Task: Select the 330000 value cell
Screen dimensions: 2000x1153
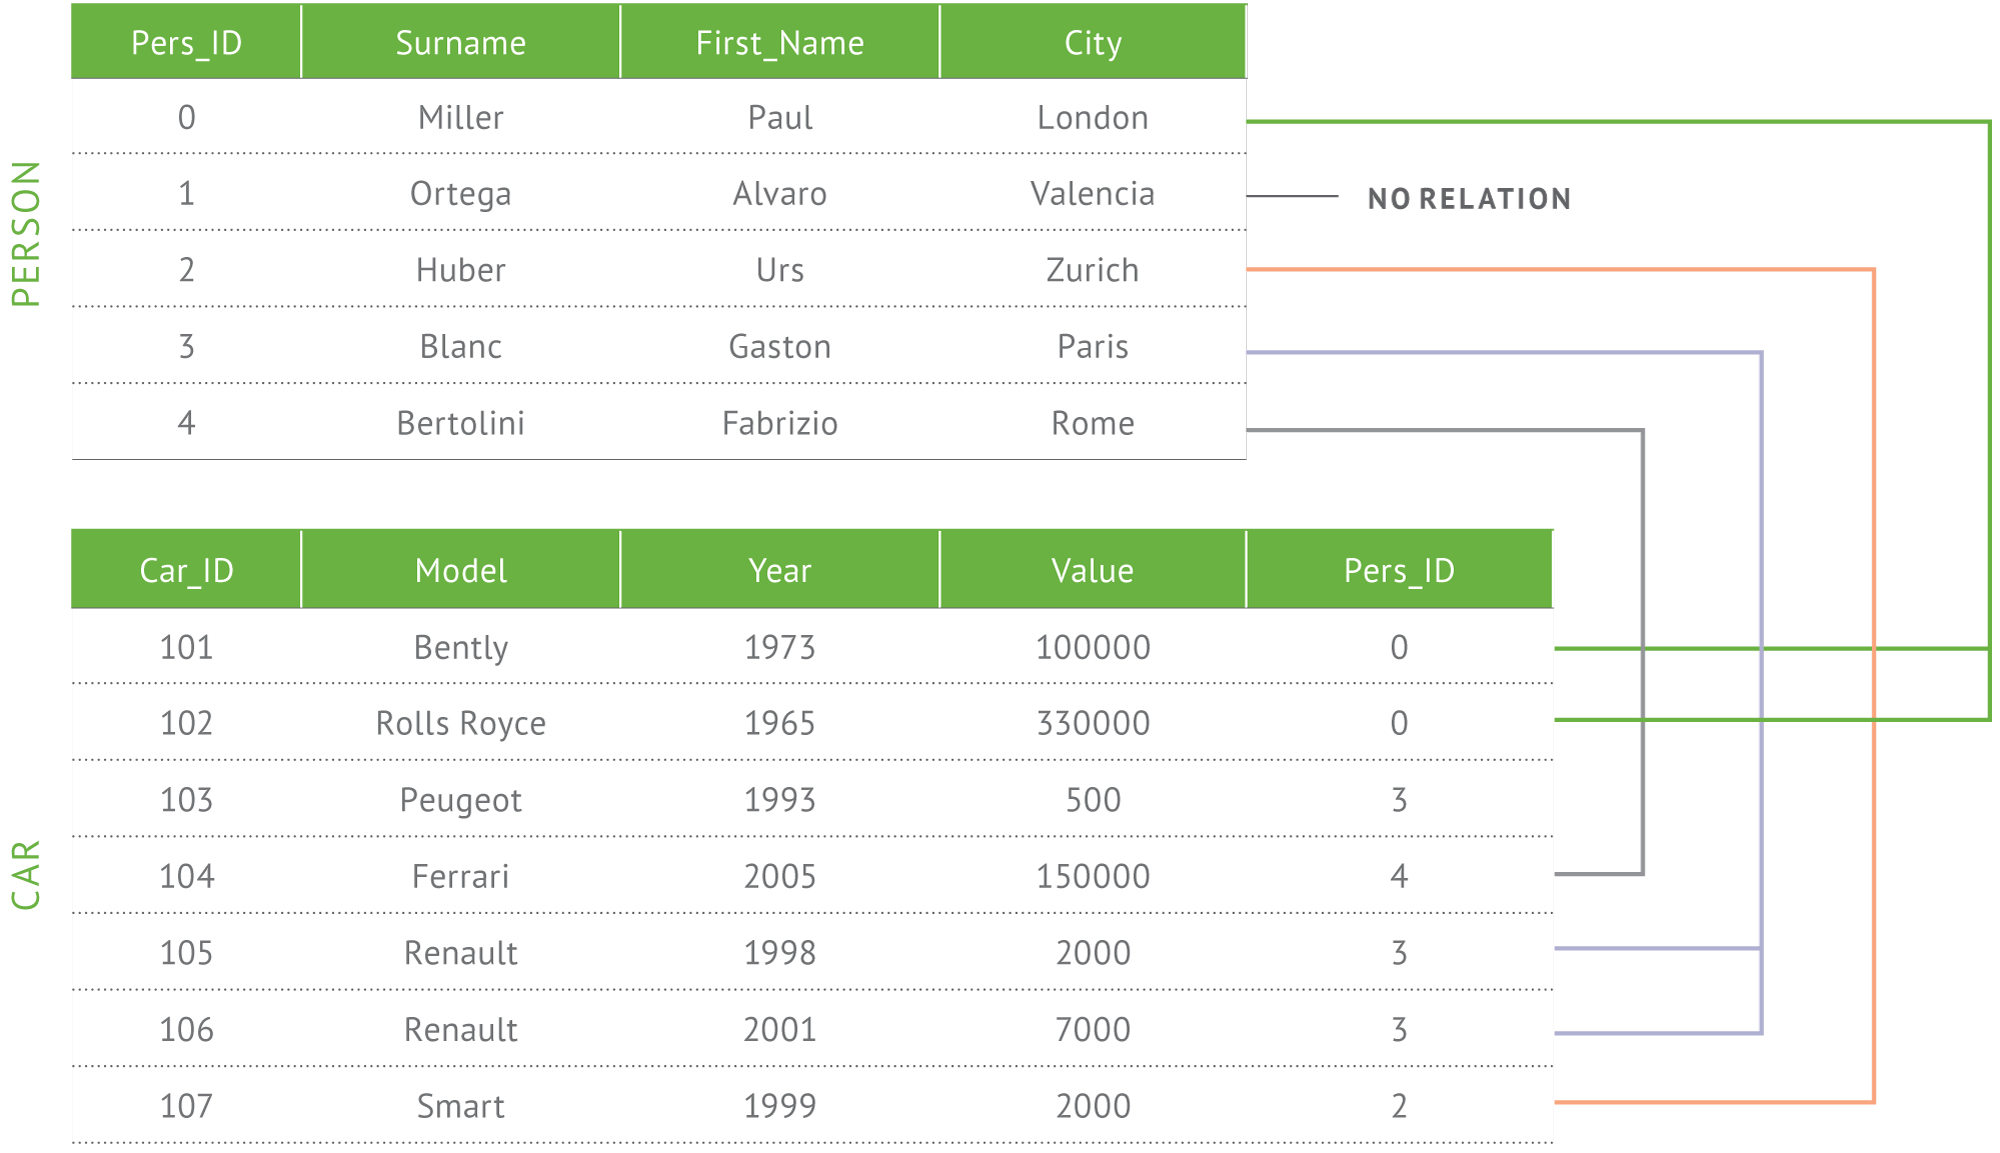Action: [1092, 723]
